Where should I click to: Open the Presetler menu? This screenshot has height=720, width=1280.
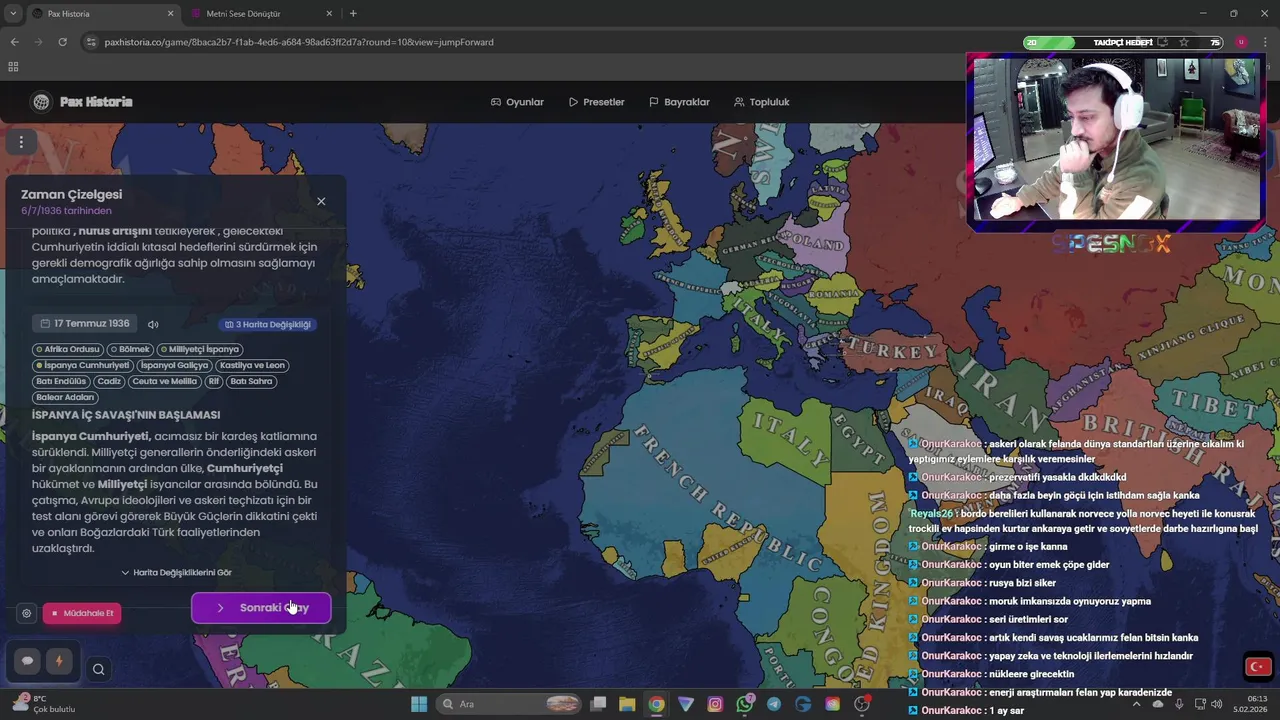pyautogui.click(x=596, y=102)
